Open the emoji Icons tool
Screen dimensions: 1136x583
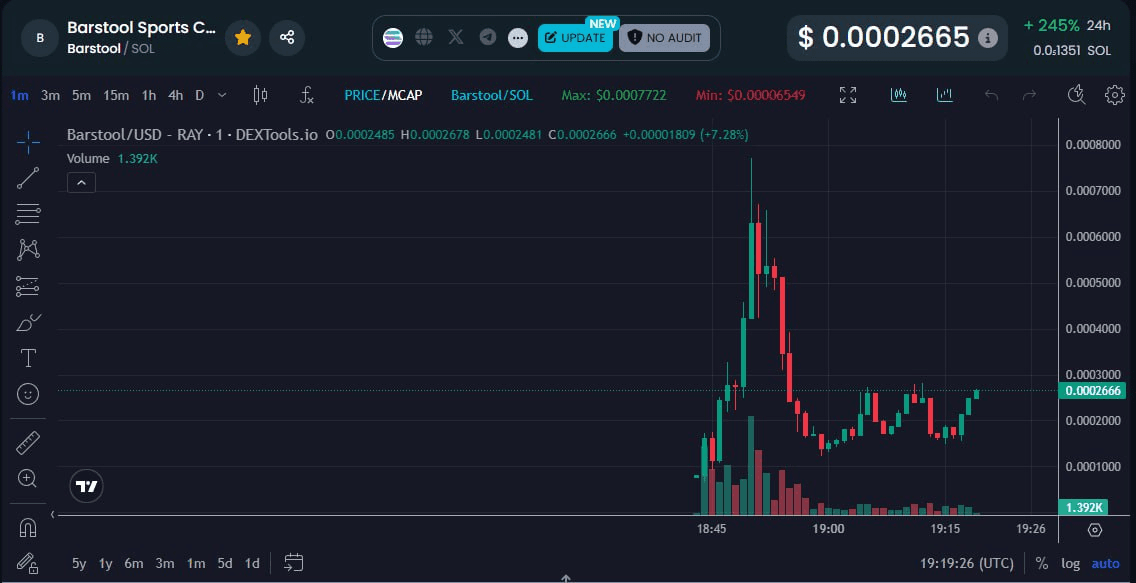coord(28,394)
